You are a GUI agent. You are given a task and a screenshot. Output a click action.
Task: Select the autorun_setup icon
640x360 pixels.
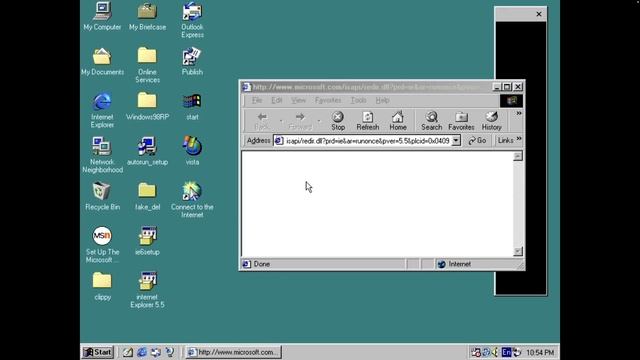coord(147,151)
